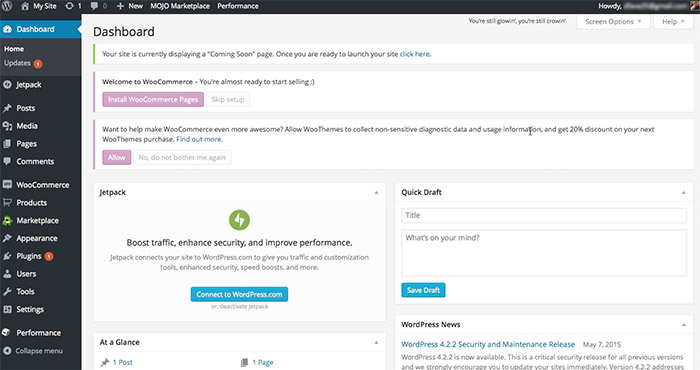Click the Performance cube icon in sidebar

click(7, 333)
